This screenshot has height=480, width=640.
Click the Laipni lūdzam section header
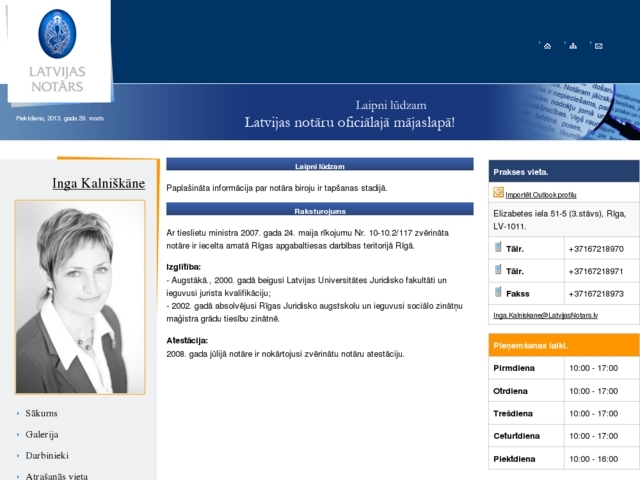coord(320,164)
